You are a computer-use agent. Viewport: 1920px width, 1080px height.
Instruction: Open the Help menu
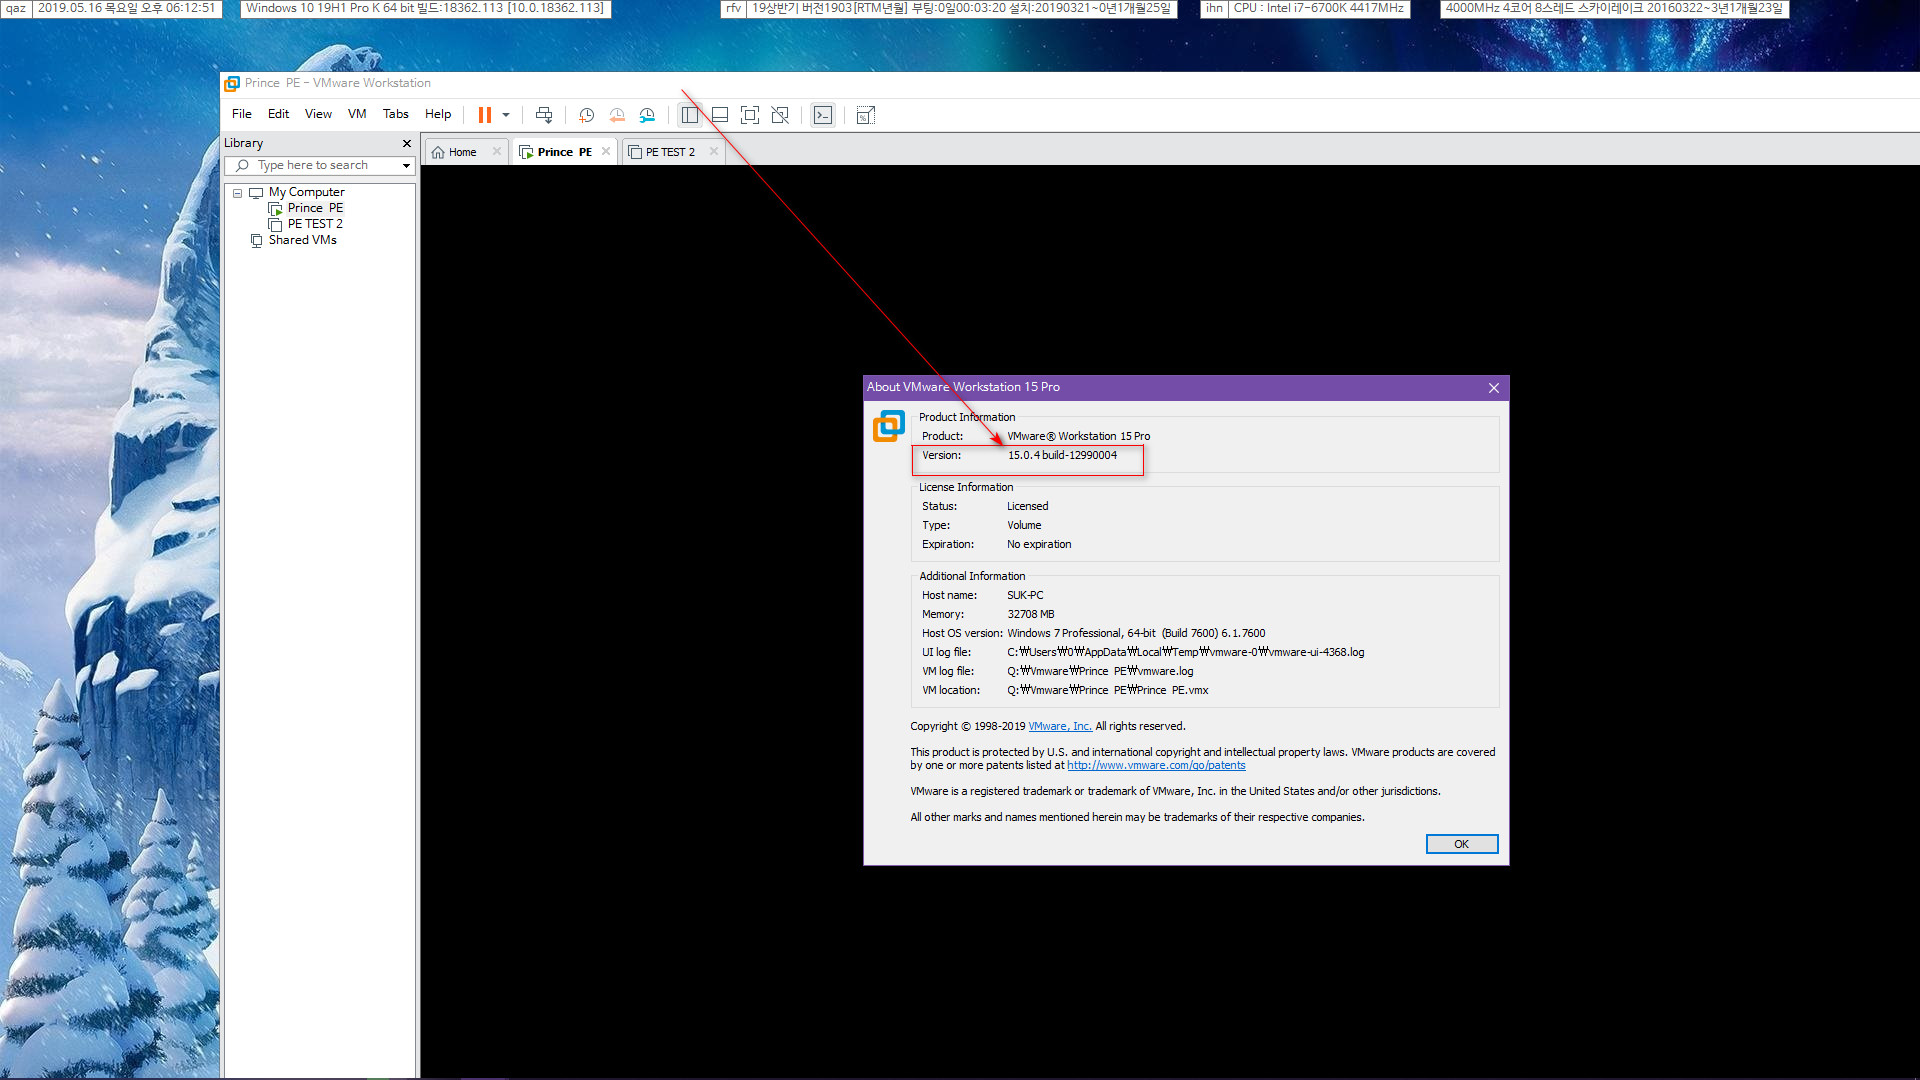(x=438, y=114)
